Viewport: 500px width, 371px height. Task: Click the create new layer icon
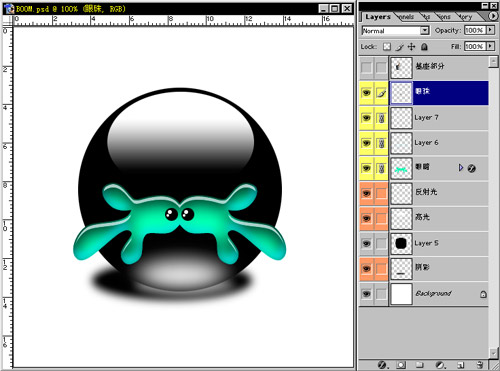click(x=460, y=365)
